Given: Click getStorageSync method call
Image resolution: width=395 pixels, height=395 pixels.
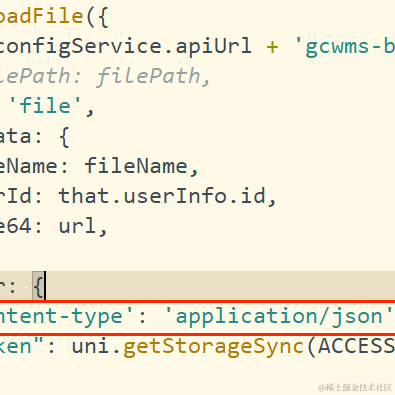Looking at the screenshot, I should click(213, 347).
